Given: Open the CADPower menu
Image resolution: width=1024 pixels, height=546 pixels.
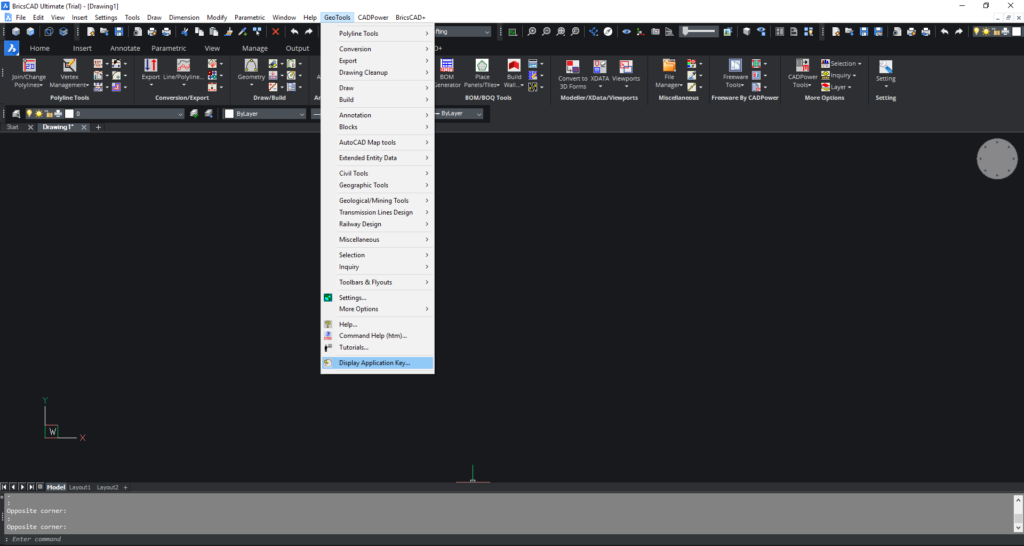Looking at the screenshot, I should [373, 18].
